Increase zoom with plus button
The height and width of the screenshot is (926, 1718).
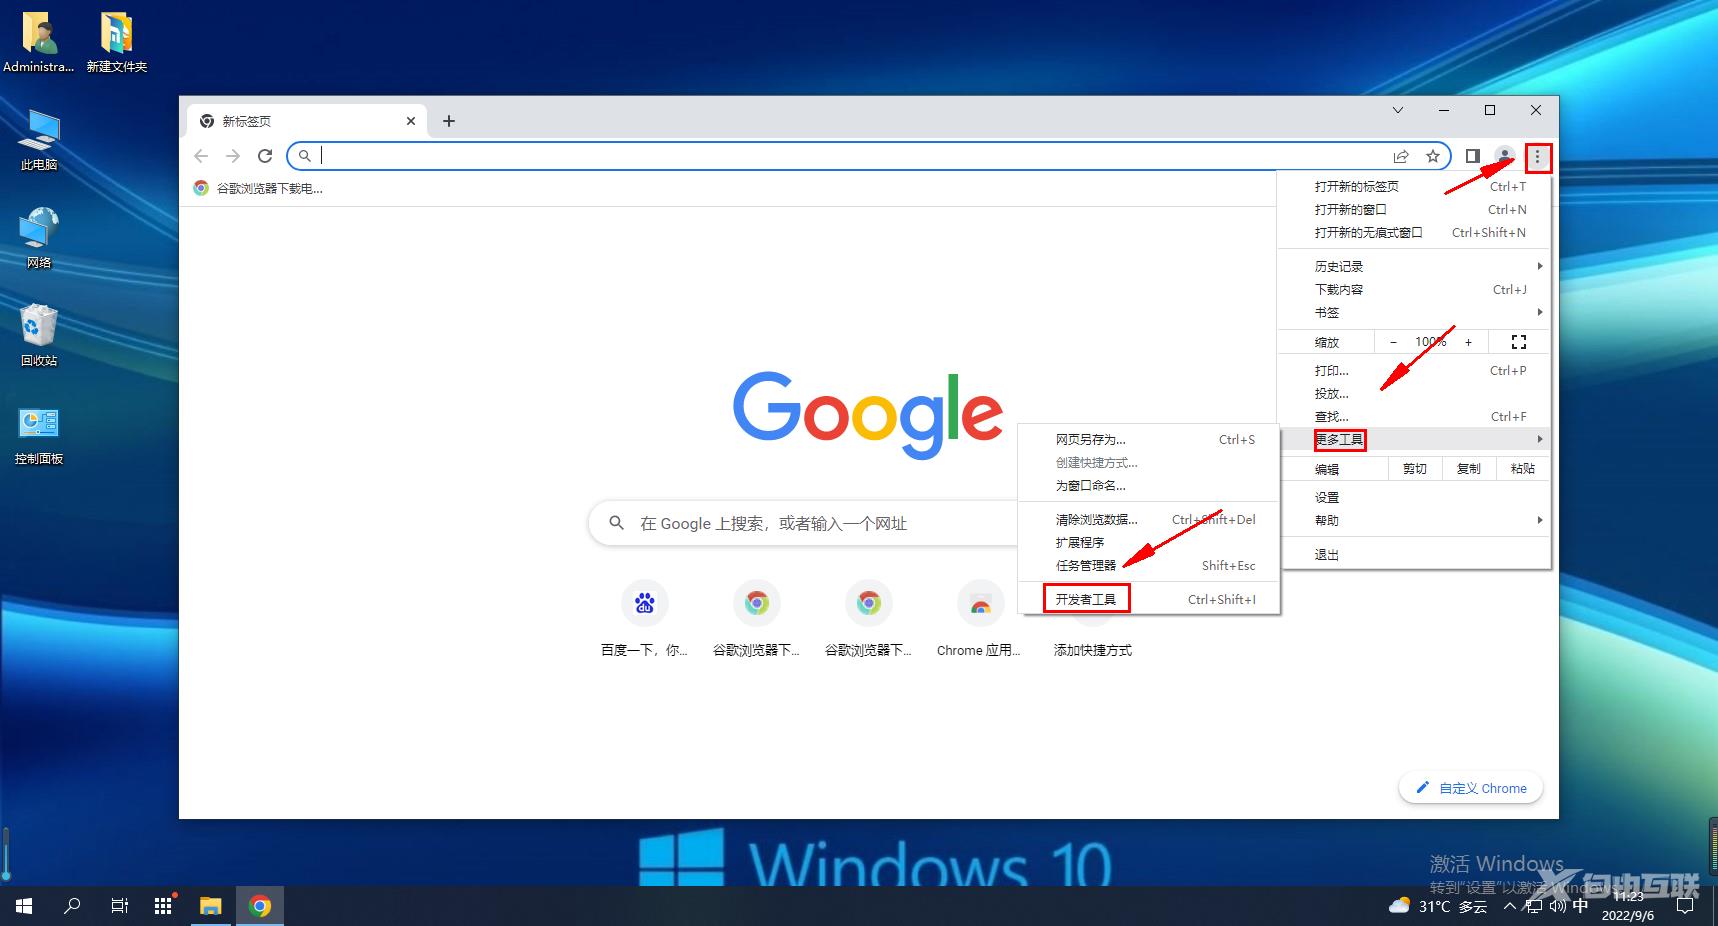tap(1468, 342)
